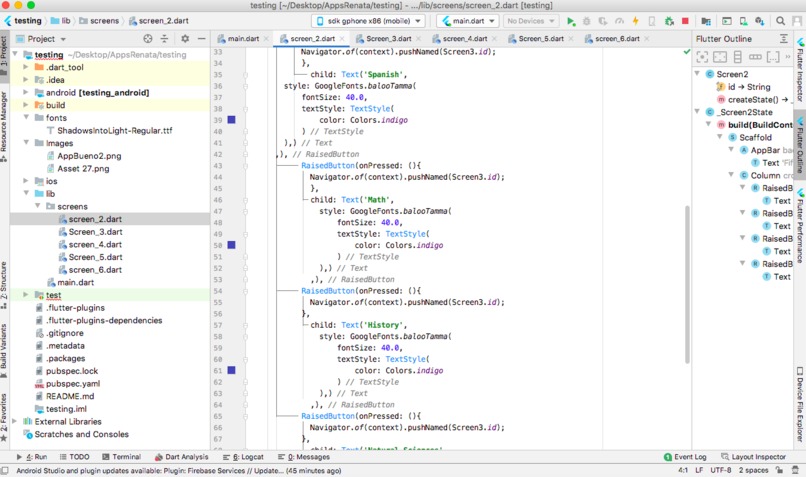Run the app with the green play button
Screen dimensions: 806x477
point(571,21)
